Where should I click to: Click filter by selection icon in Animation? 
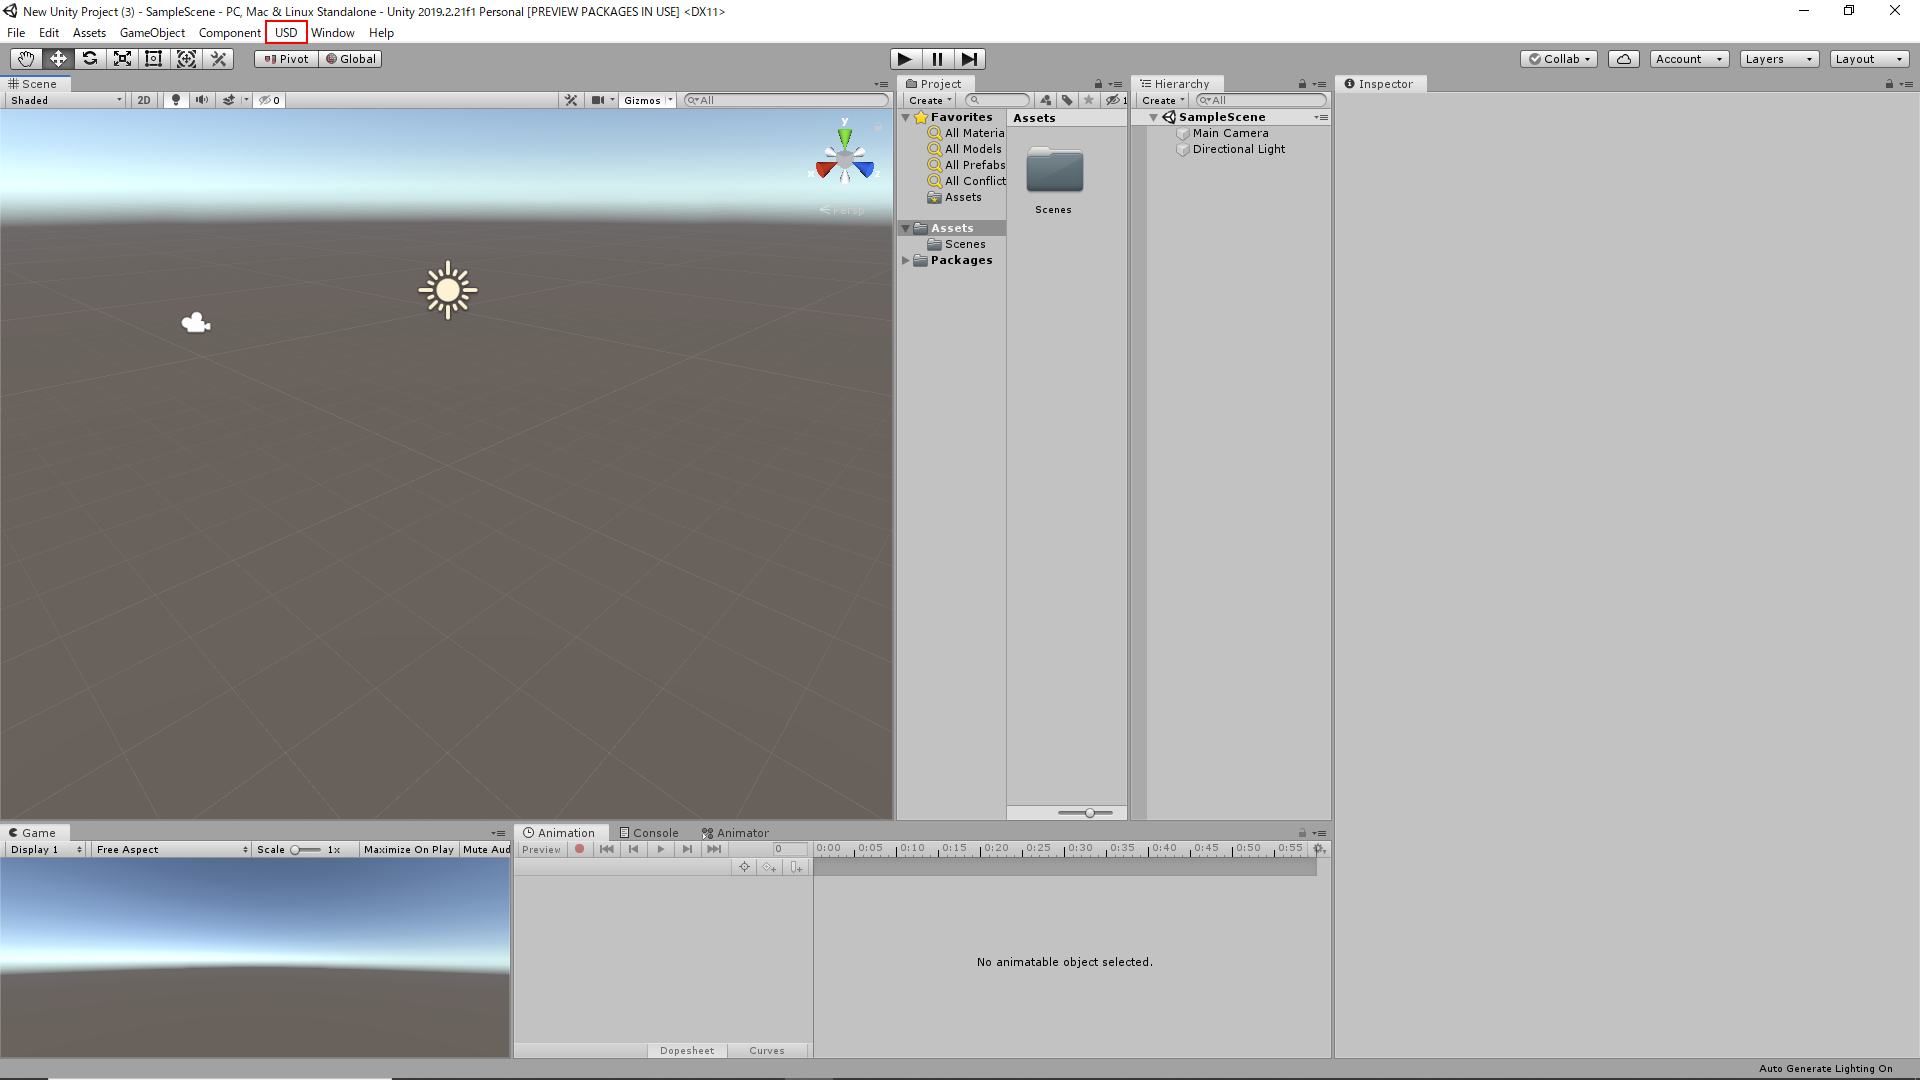744,867
